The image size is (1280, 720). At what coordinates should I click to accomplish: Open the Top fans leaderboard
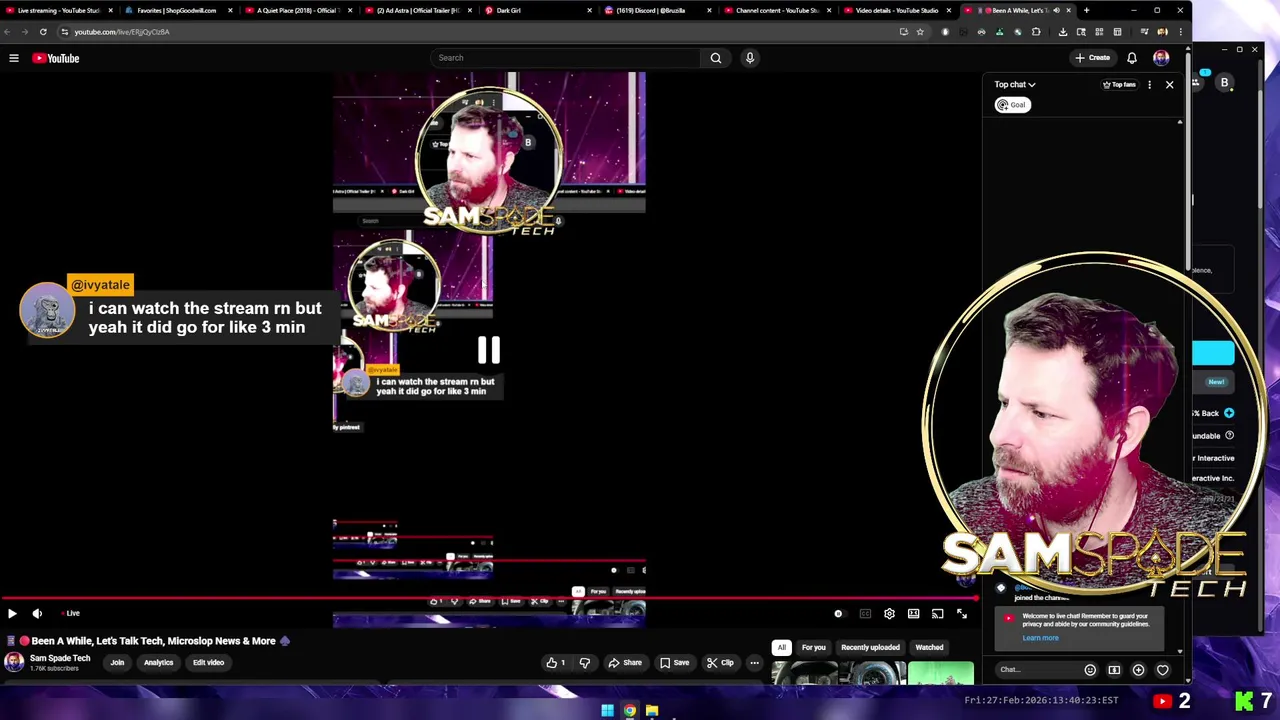click(x=1119, y=85)
